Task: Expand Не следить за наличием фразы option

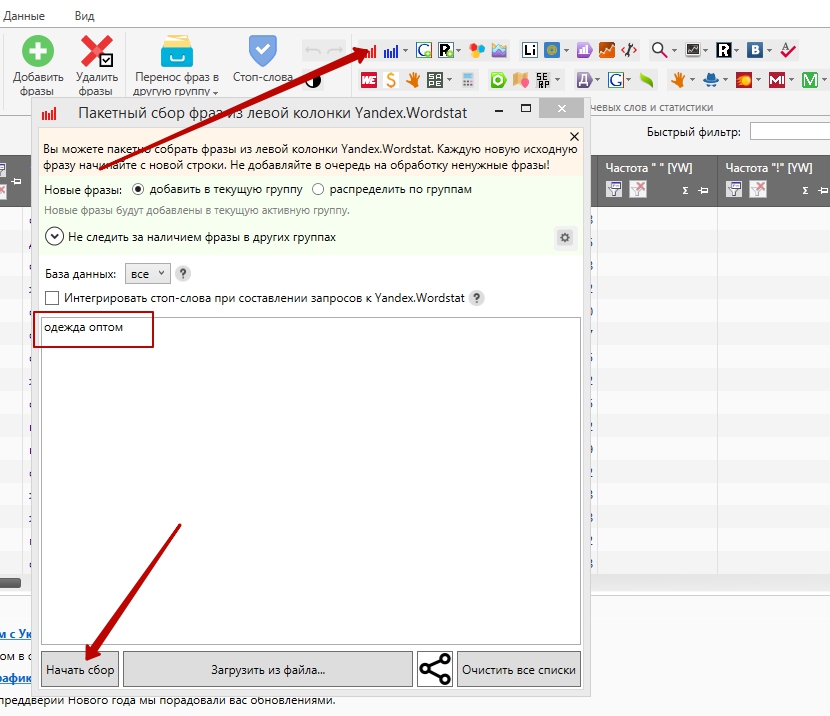Action: coord(54,237)
